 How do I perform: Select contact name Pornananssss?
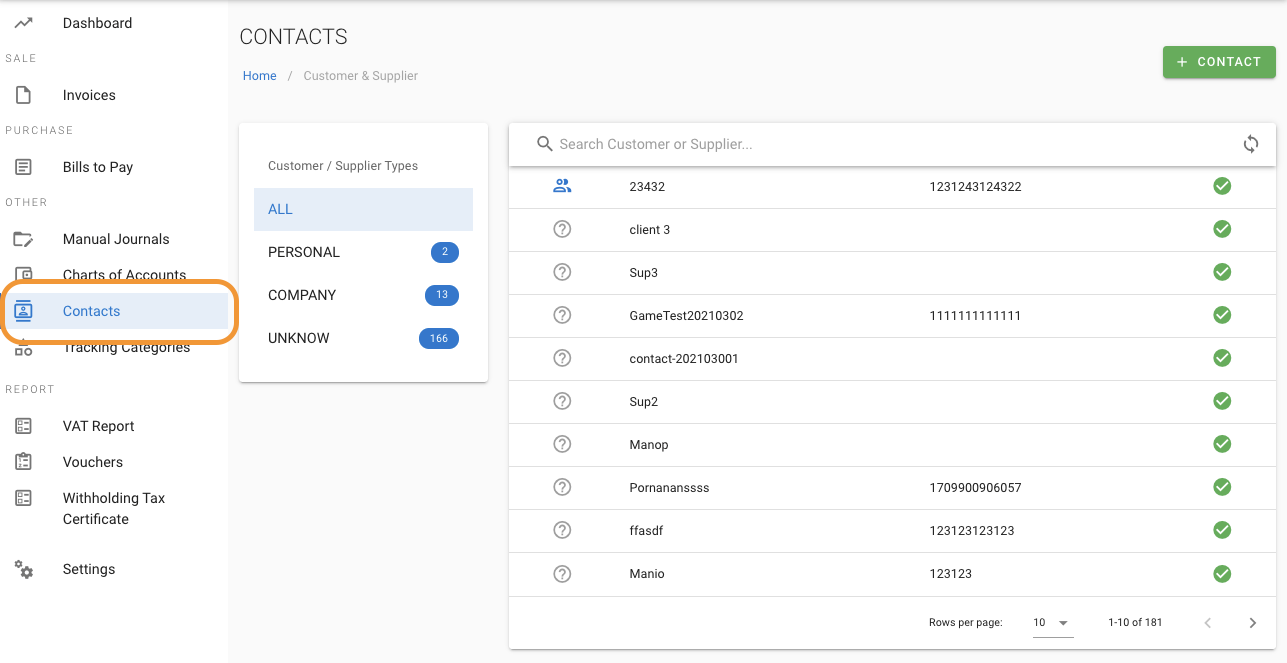669,488
